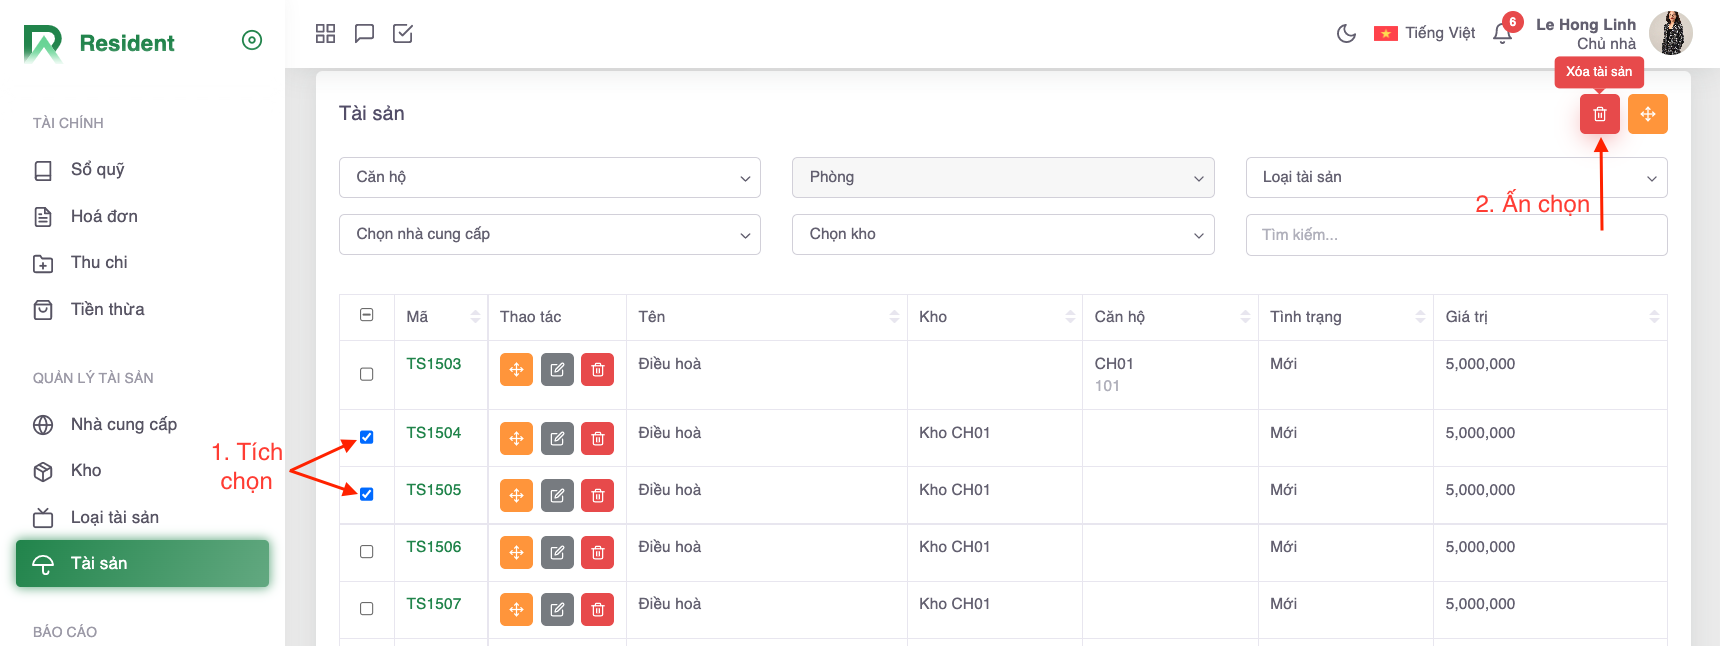Switch language via Tiếng Việt selector
This screenshot has width=1720, height=646.
point(1425,34)
